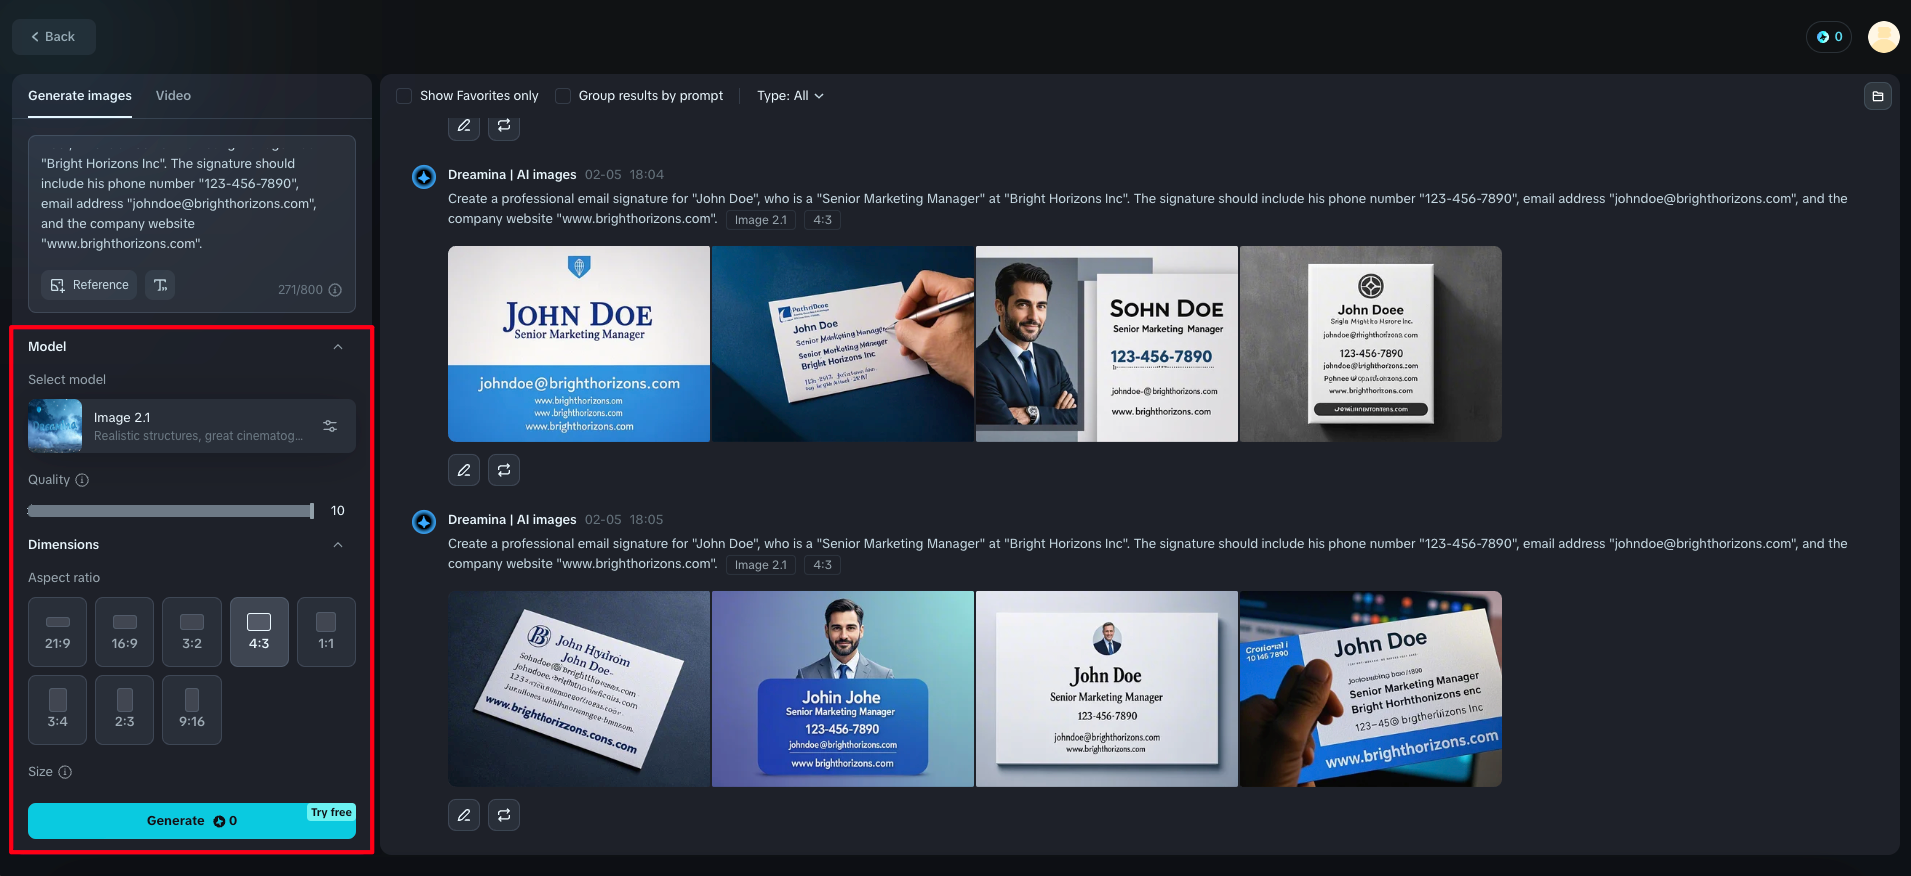Select the 16:9 aspect ratio

point(125,632)
